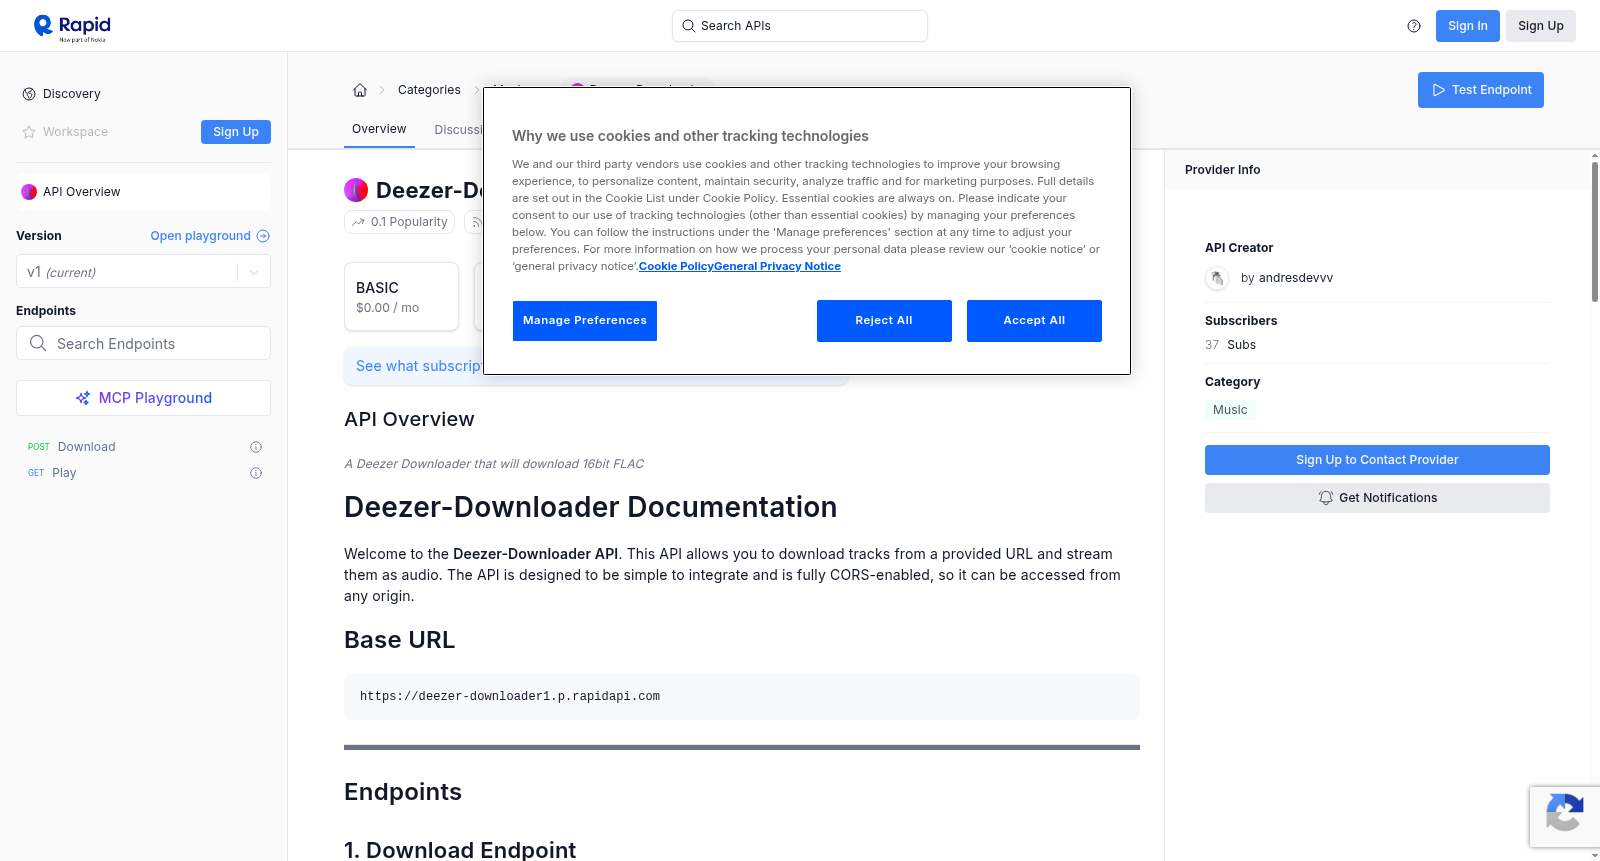Screen dimensions: 1600x861
Task: Click the Search Endpoints magnifier icon
Action: (x=38, y=343)
